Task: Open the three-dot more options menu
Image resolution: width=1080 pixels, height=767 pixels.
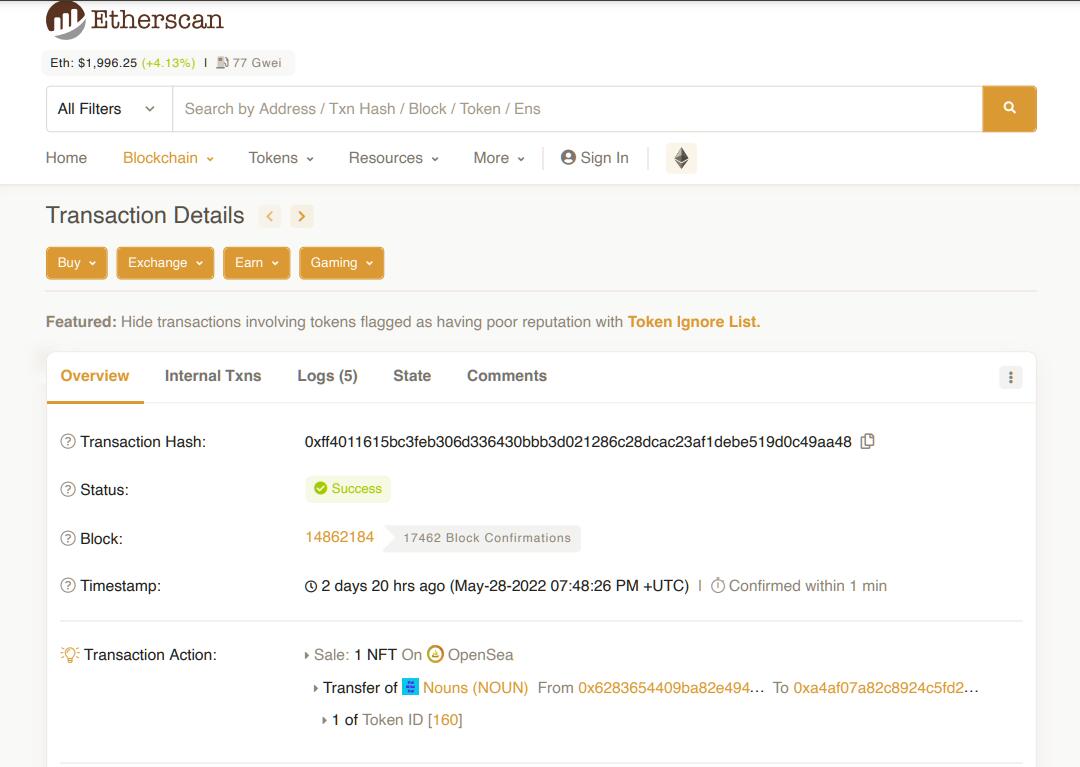Action: click(1010, 377)
